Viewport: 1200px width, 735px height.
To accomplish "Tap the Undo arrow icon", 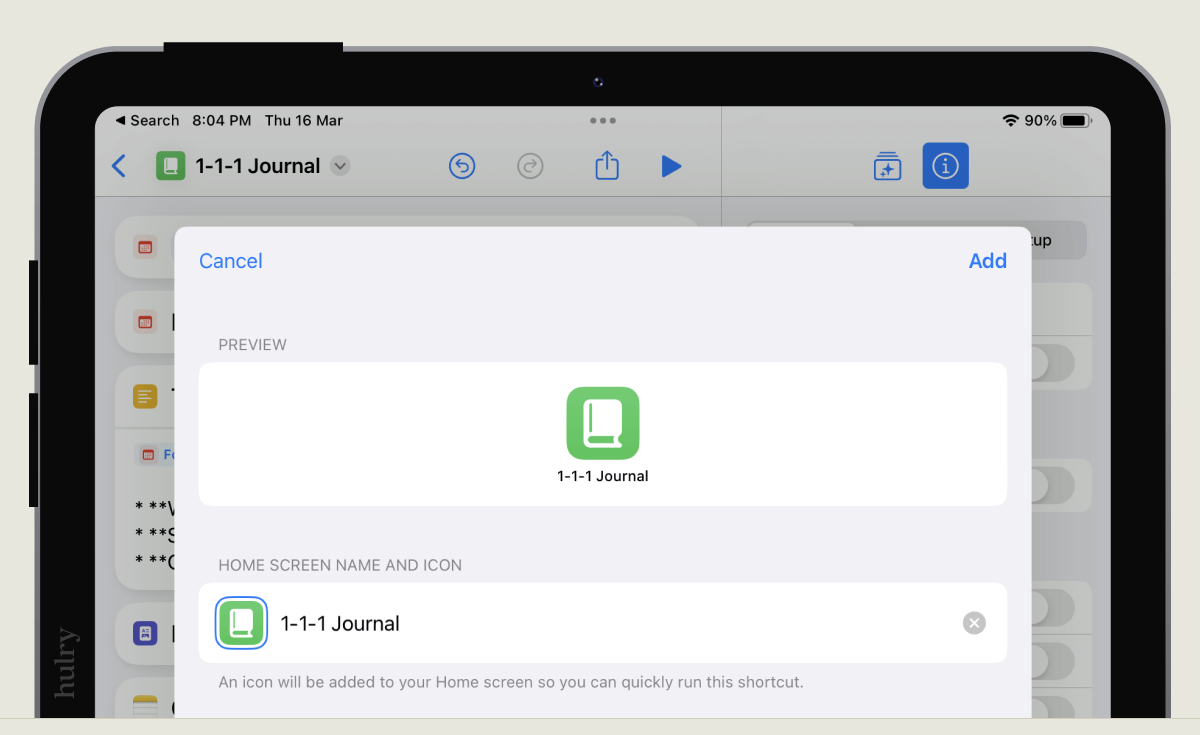I will (462, 166).
